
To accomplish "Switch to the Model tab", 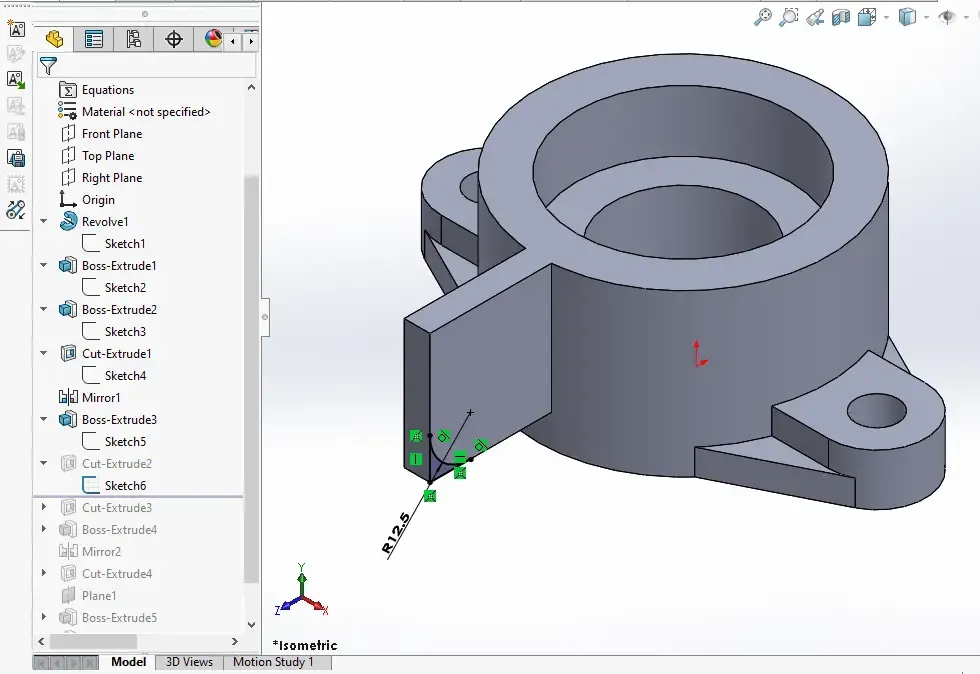I will [x=129, y=662].
